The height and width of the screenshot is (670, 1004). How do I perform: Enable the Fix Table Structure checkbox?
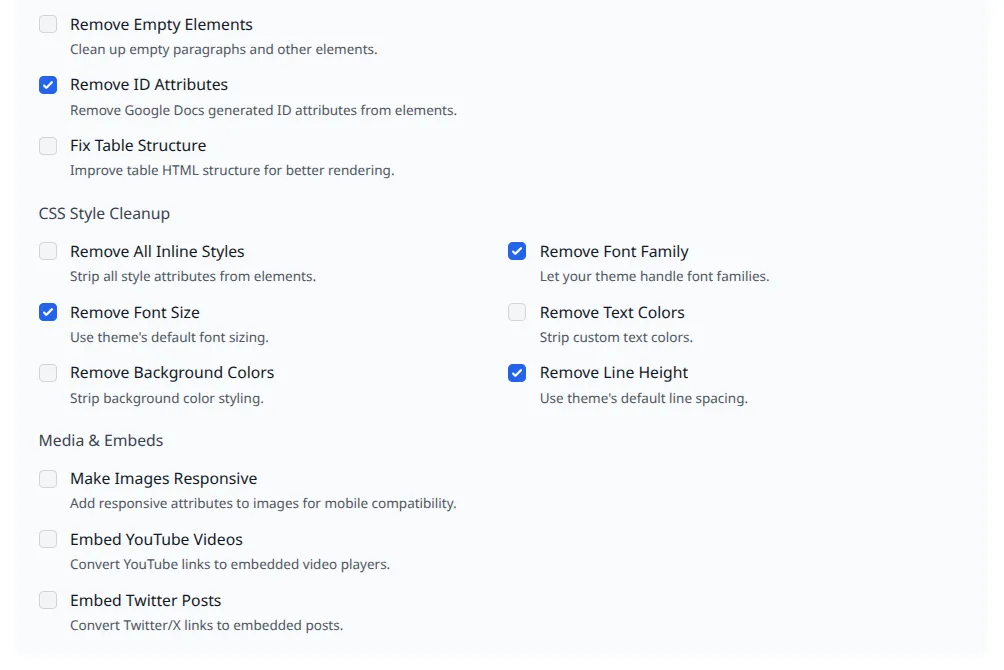tap(47, 146)
